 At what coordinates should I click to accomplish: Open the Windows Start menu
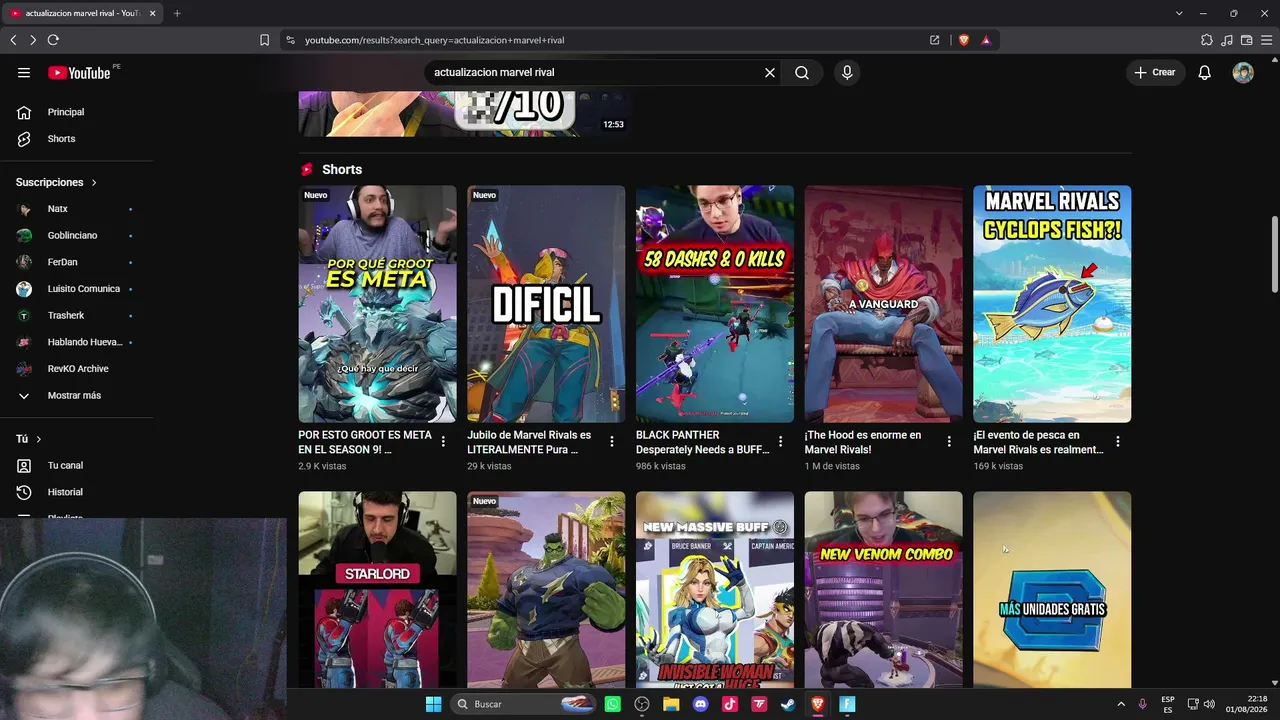click(x=434, y=704)
